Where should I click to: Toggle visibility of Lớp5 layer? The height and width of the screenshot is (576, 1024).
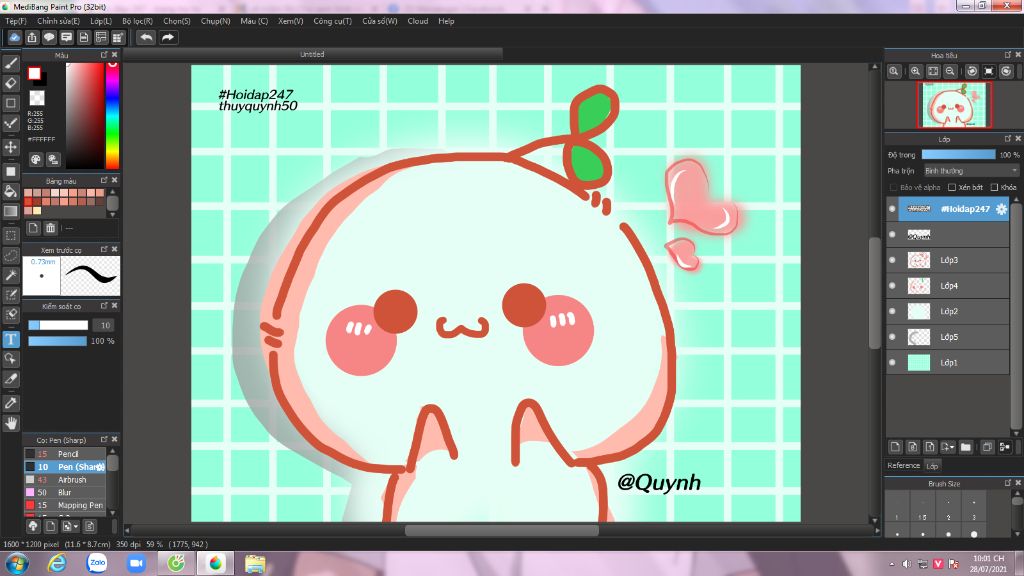click(892, 337)
